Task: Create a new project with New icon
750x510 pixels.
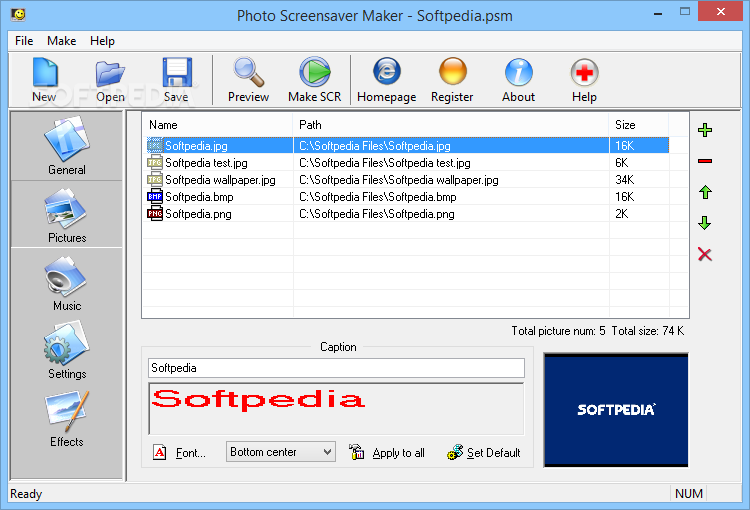Action: pos(45,73)
